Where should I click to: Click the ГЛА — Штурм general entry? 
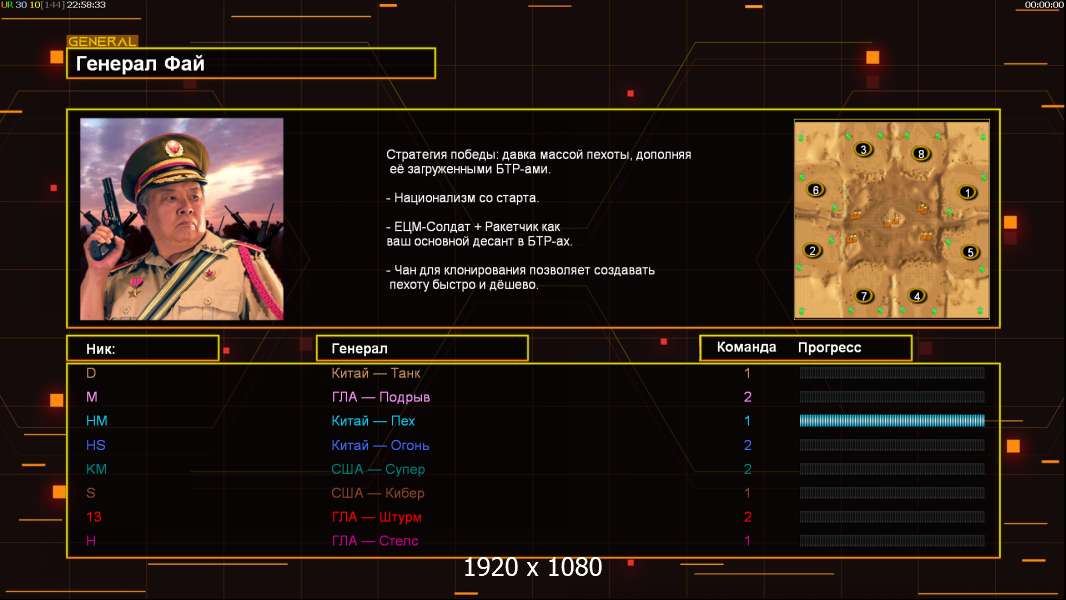(377, 517)
